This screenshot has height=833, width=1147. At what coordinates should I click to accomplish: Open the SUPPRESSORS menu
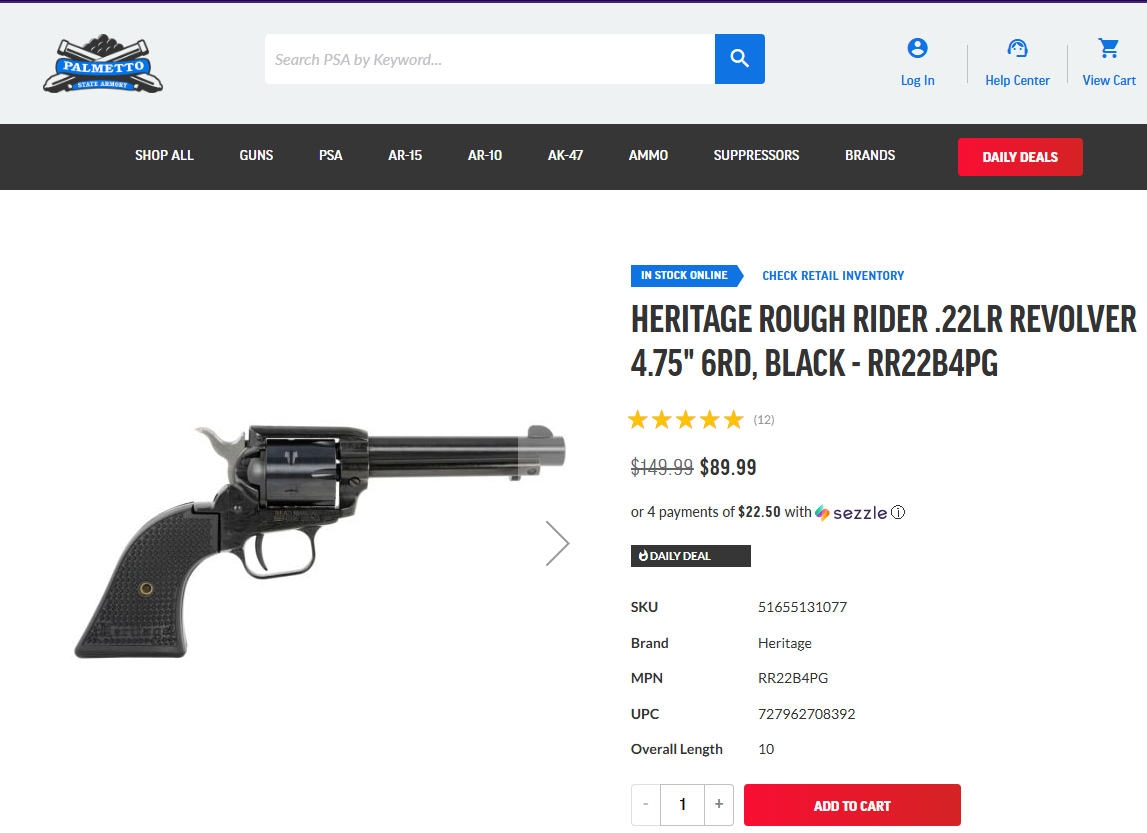point(756,156)
